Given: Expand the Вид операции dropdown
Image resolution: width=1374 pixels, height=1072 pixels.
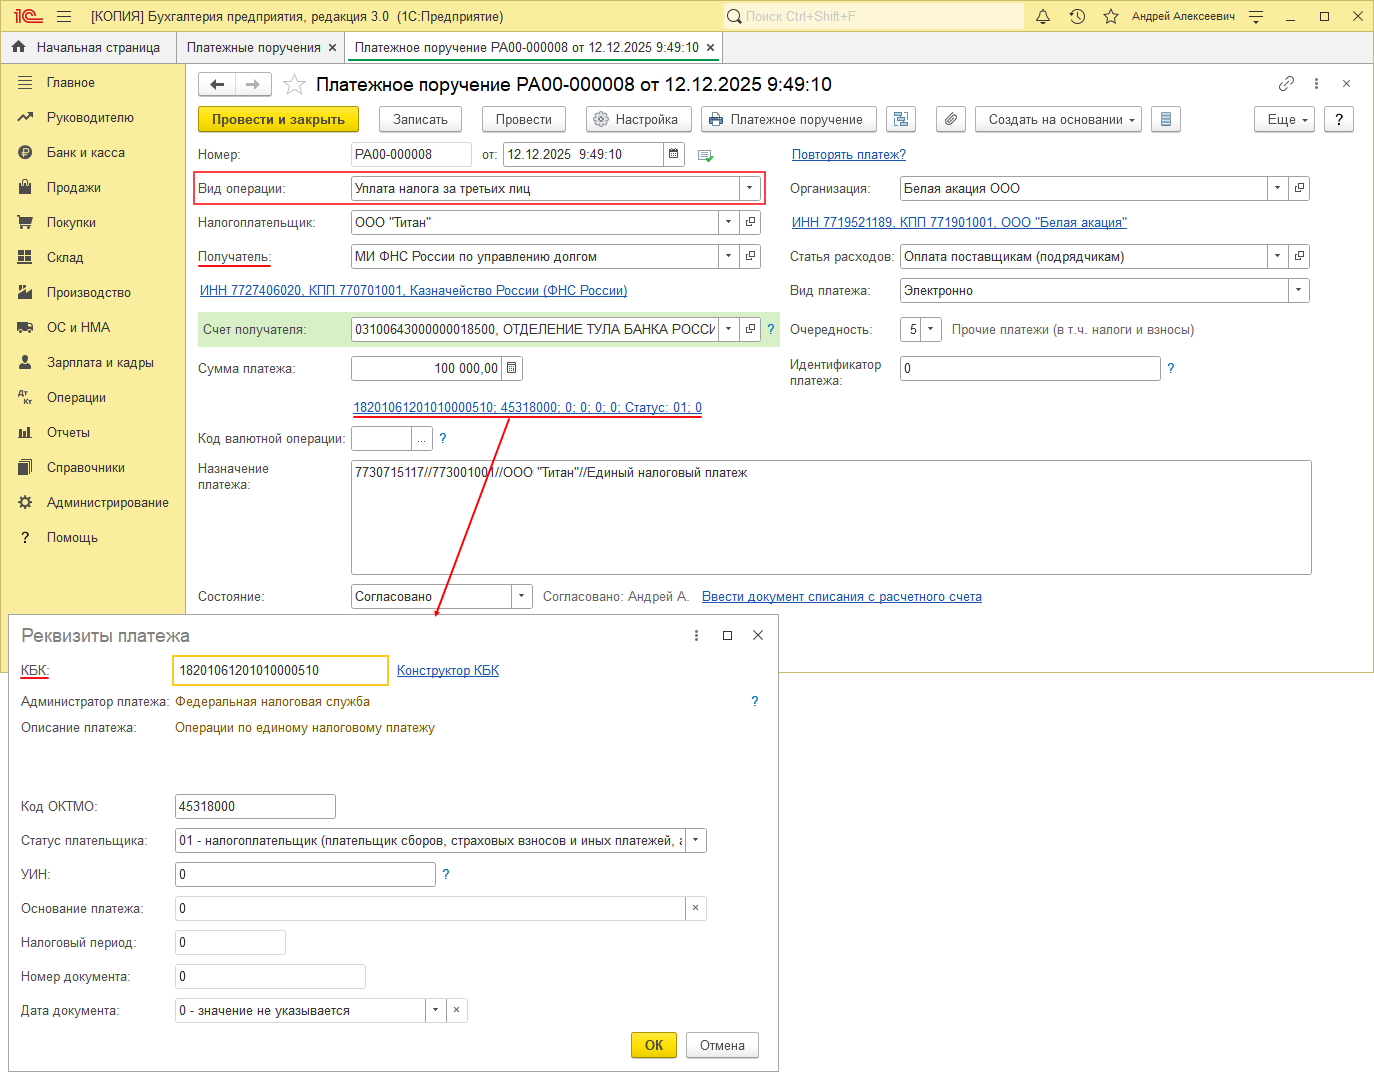Looking at the screenshot, I should (x=749, y=188).
